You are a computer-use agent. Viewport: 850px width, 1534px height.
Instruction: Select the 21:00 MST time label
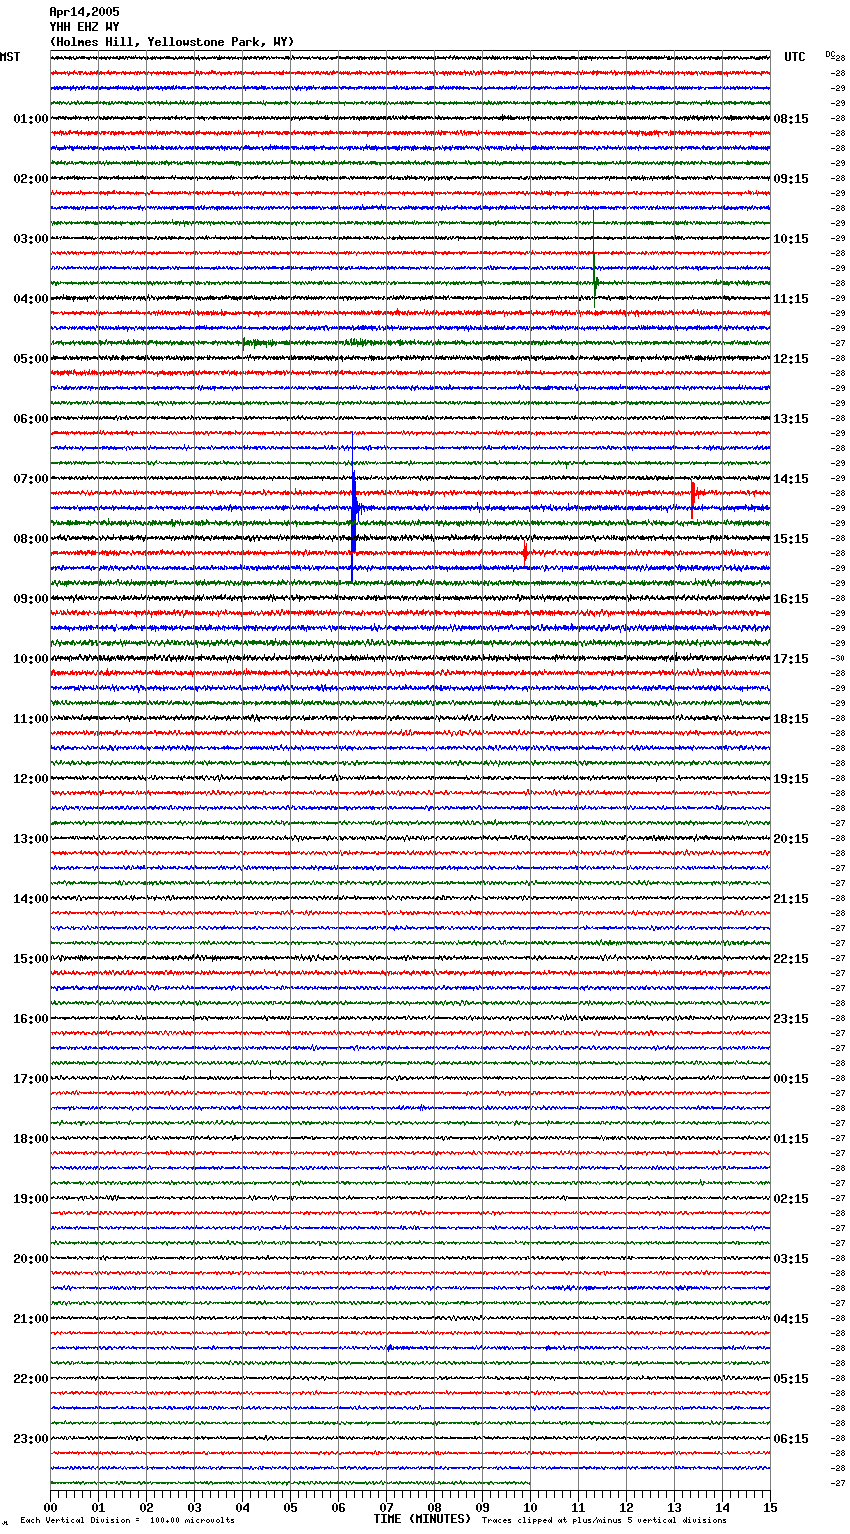point(31,1319)
